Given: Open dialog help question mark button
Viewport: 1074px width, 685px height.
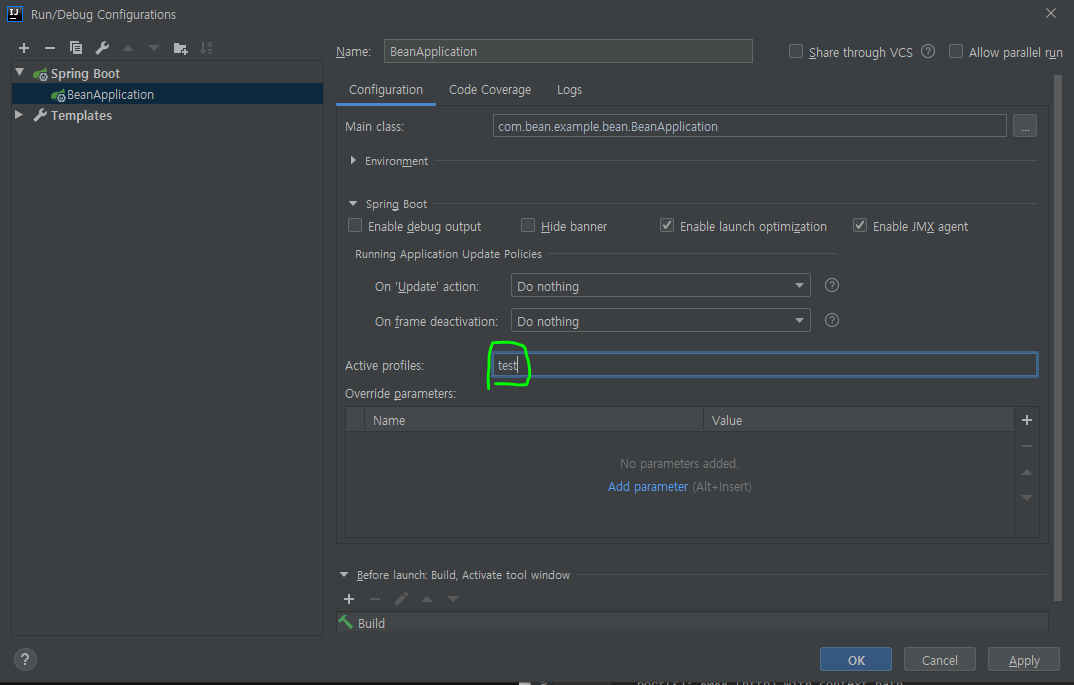Looking at the screenshot, I should (25, 660).
